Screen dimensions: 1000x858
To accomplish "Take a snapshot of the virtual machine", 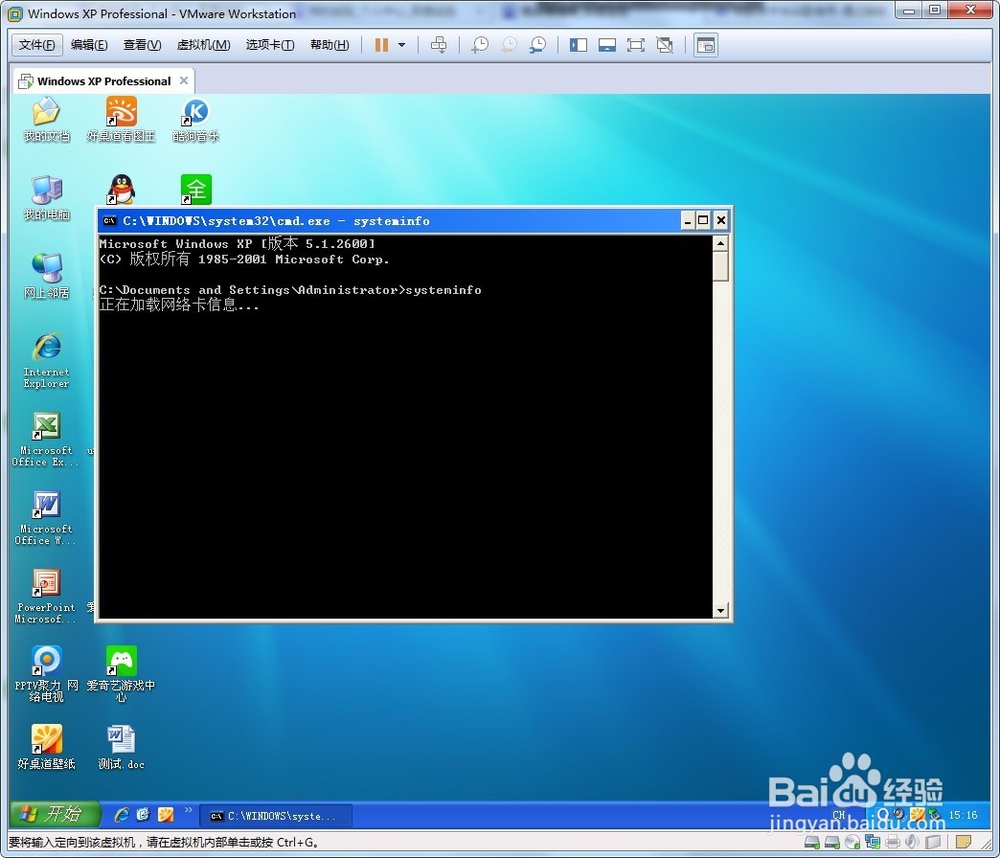I will 480,45.
